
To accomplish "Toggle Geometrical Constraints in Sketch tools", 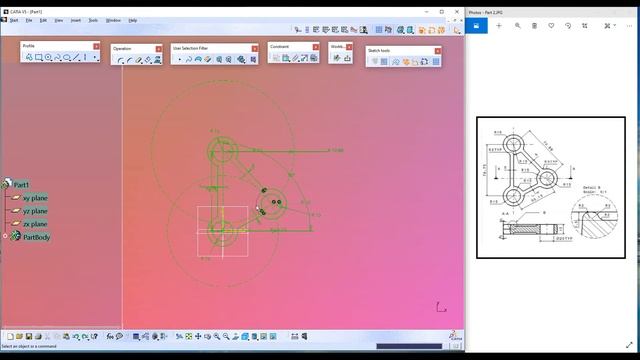I will coord(406,62).
